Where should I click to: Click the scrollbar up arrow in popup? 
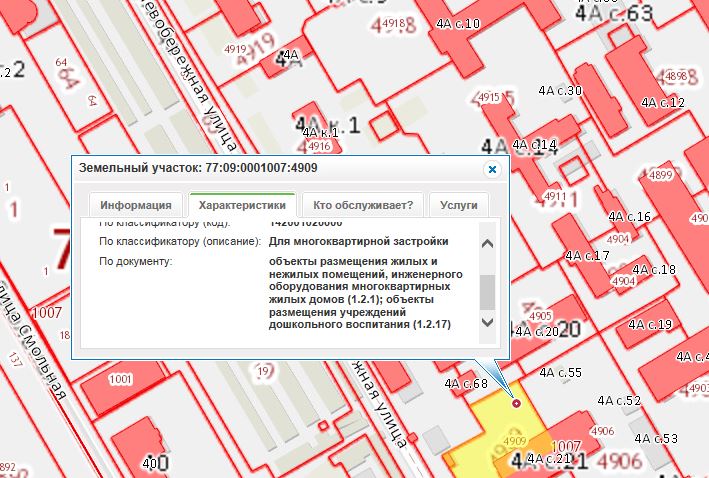pyautogui.click(x=488, y=243)
